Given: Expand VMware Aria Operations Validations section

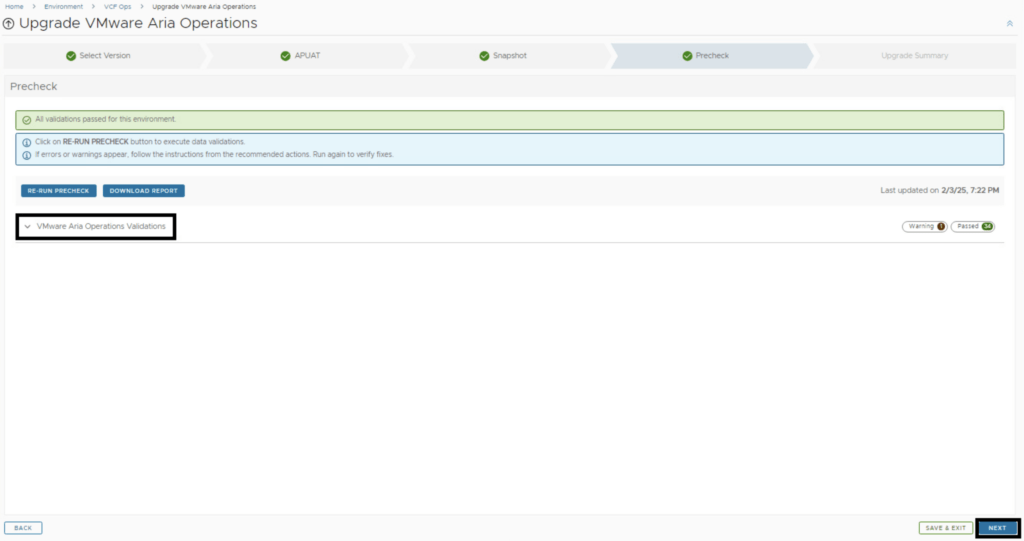Looking at the screenshot, I should 28,227.
